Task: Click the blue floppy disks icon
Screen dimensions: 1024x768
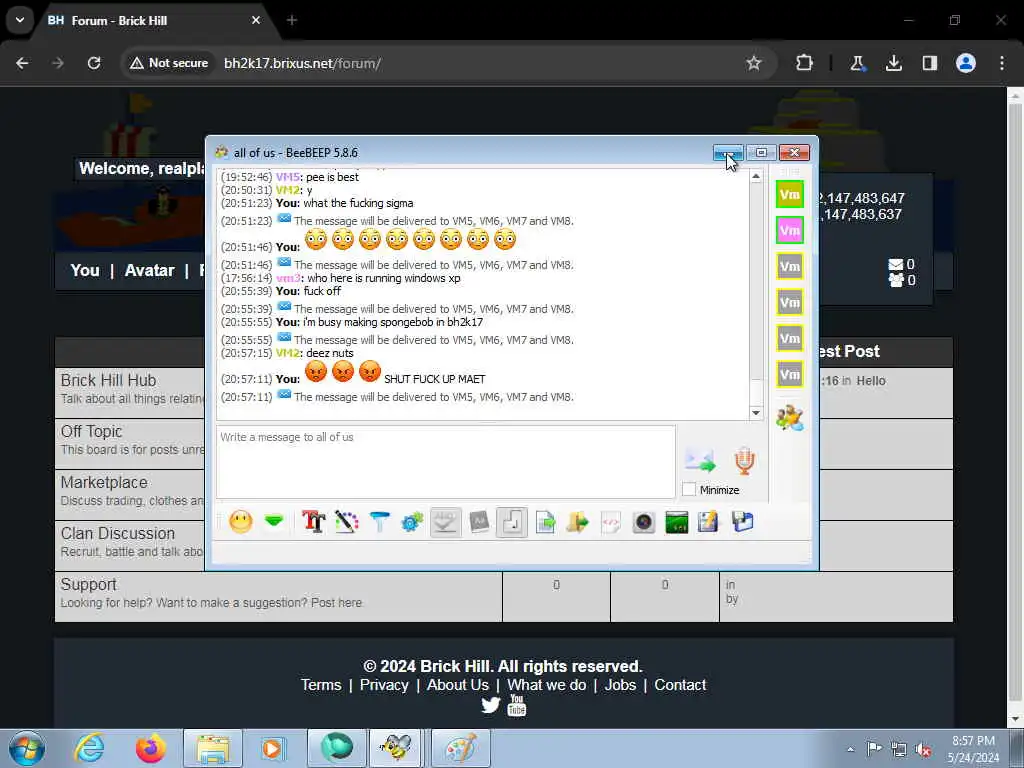Action: pyautogui.click(x=743, y=522)
